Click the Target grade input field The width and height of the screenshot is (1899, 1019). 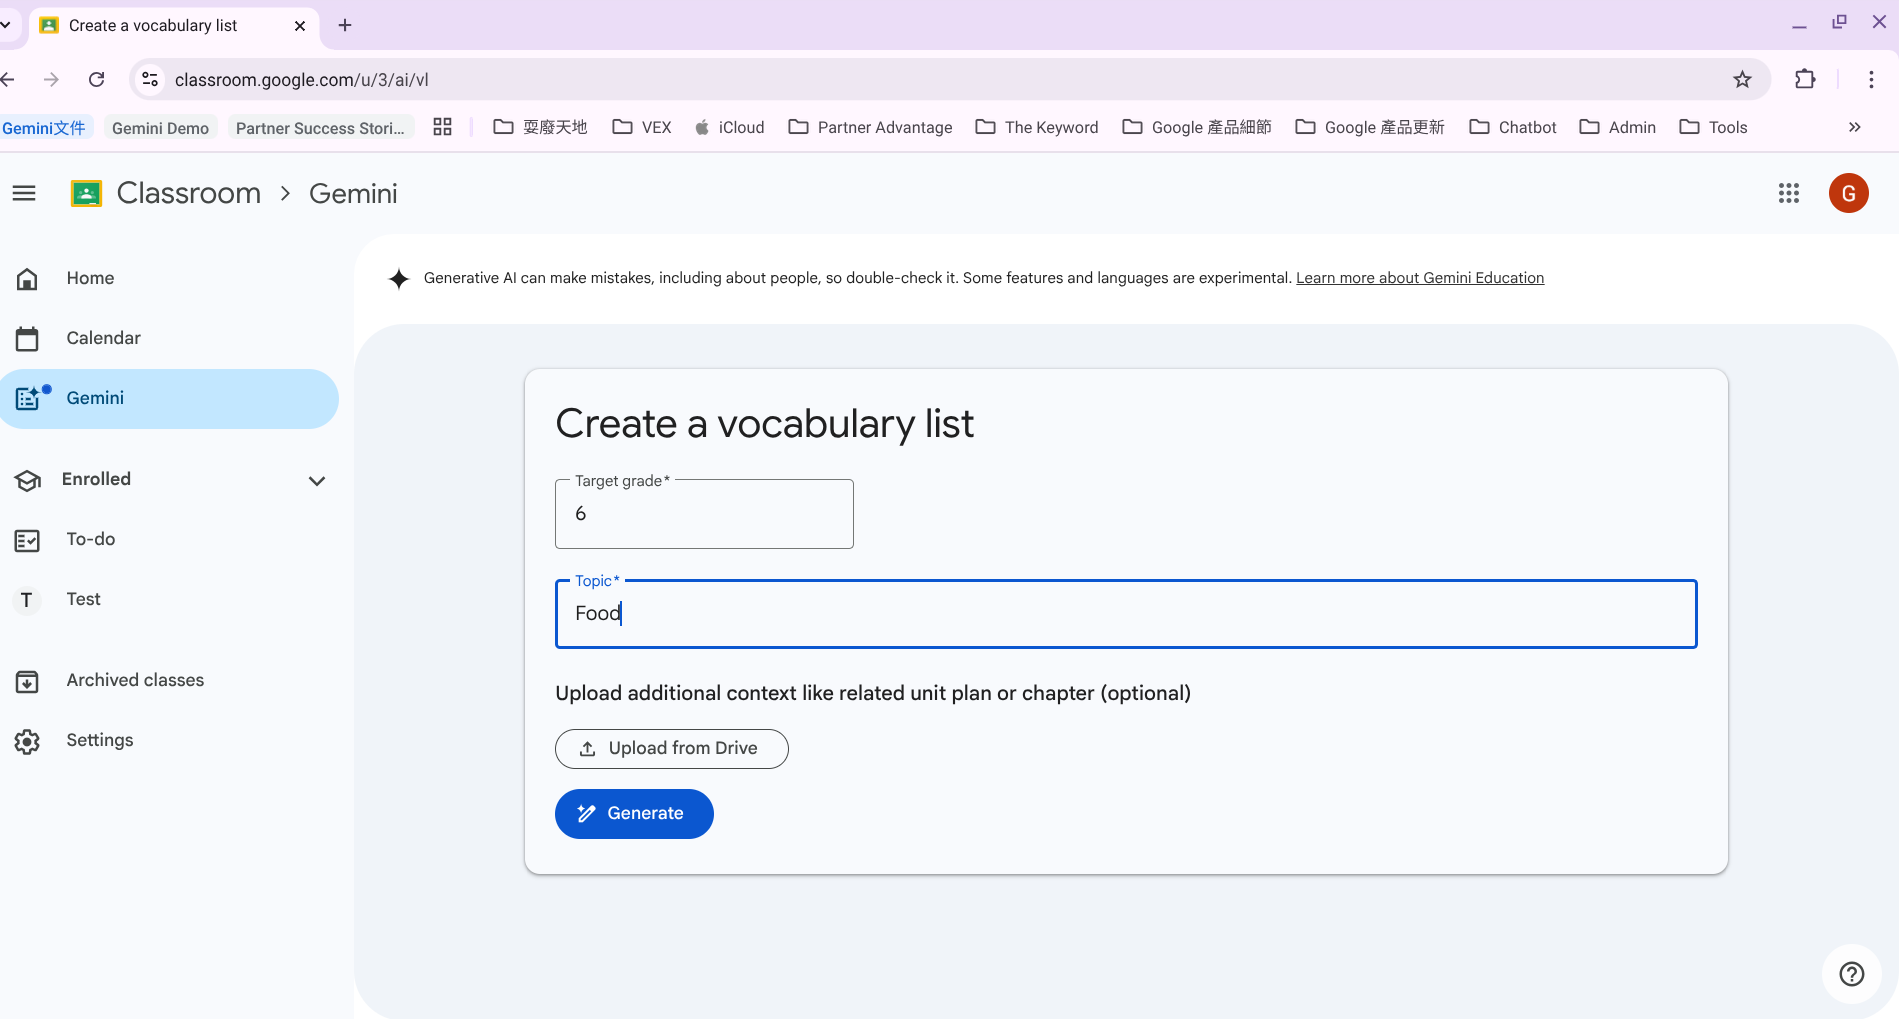tap(704, 514)
